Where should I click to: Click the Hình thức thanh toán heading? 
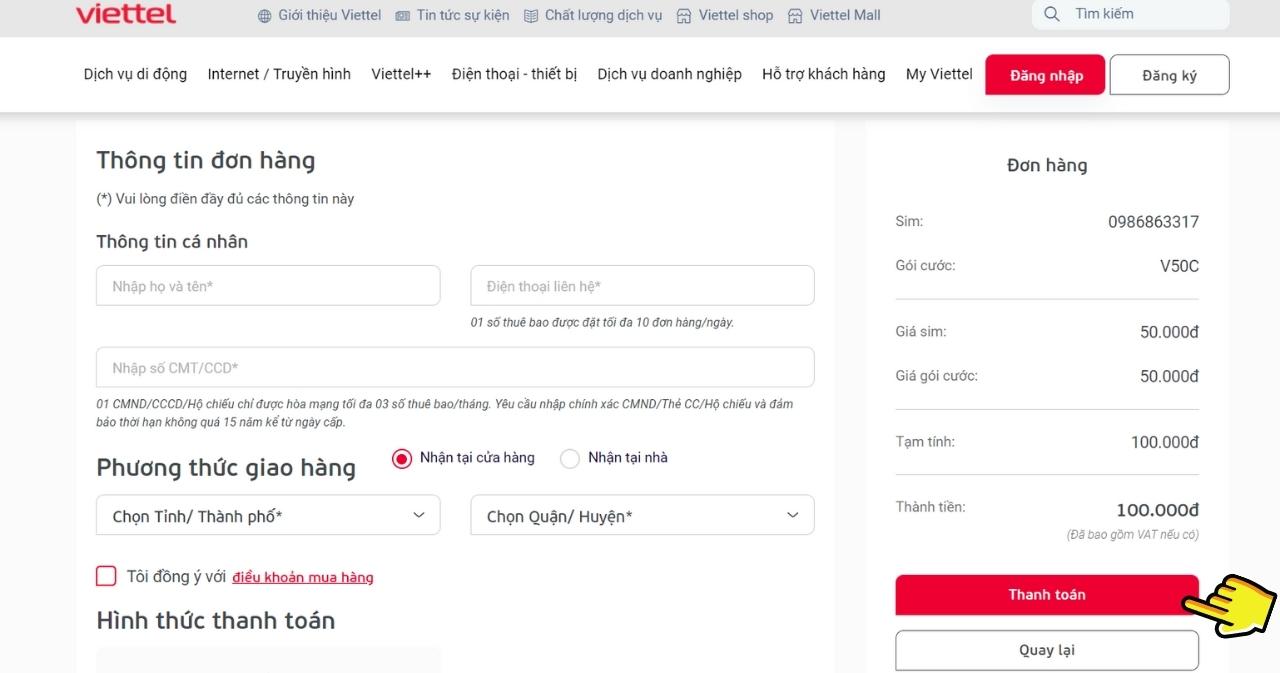point(216,621)
